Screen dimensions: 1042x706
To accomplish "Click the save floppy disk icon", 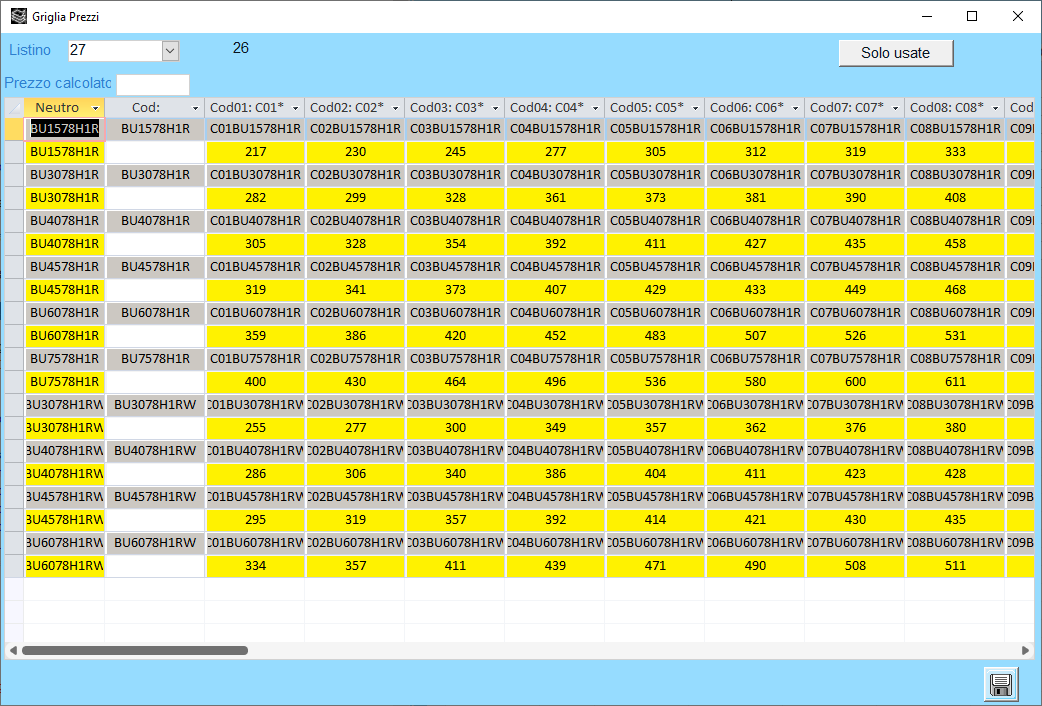I will [x=1000, y=684].
